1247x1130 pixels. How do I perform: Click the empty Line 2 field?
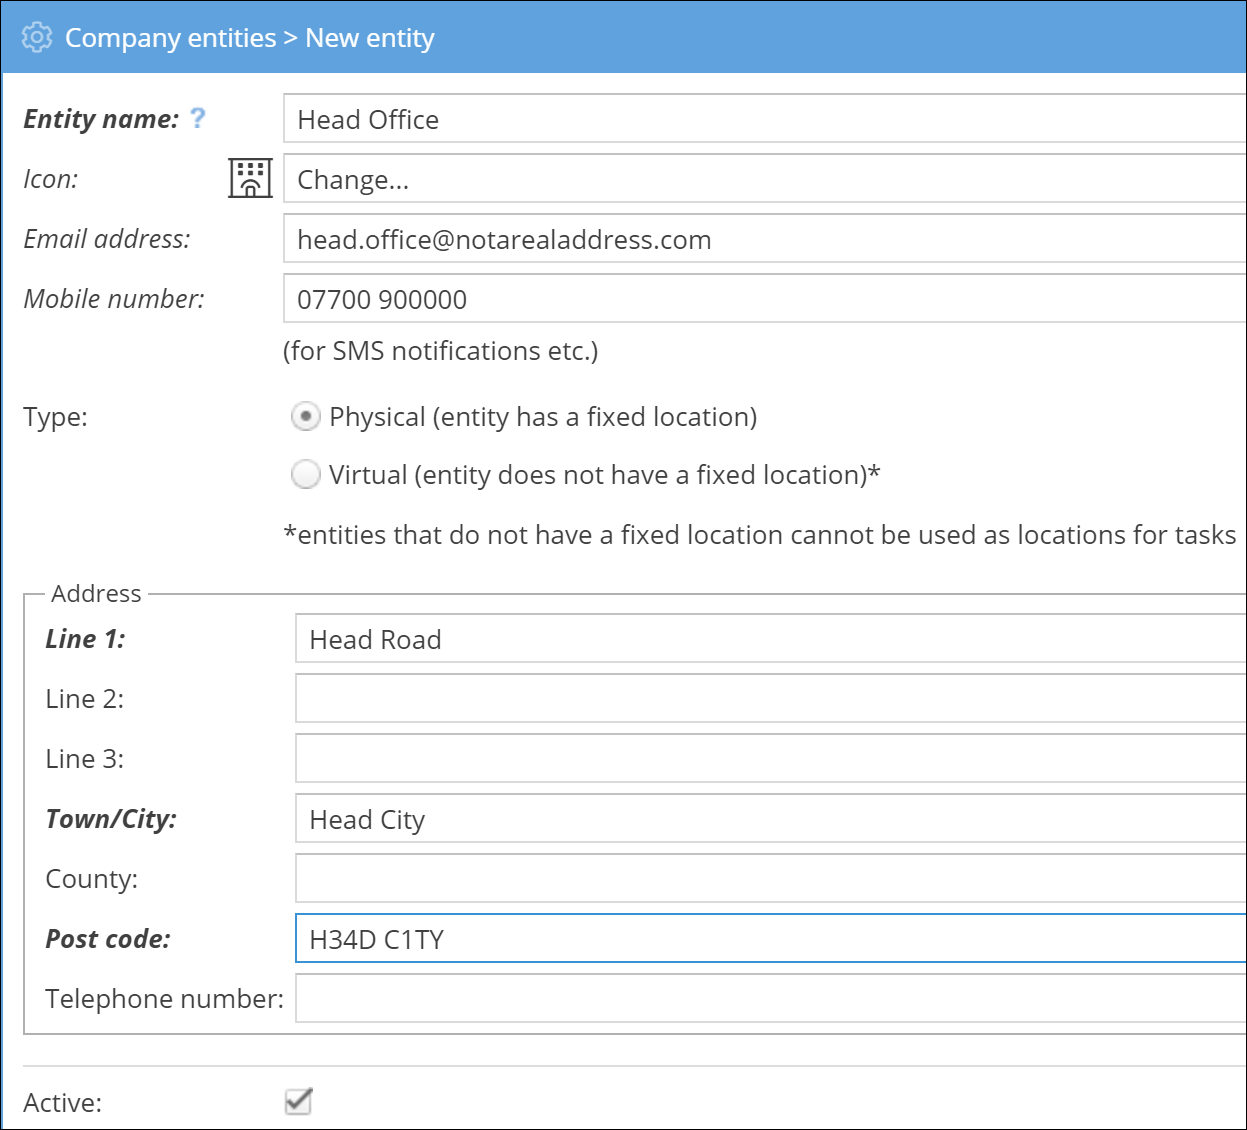[x=770, y=699]
